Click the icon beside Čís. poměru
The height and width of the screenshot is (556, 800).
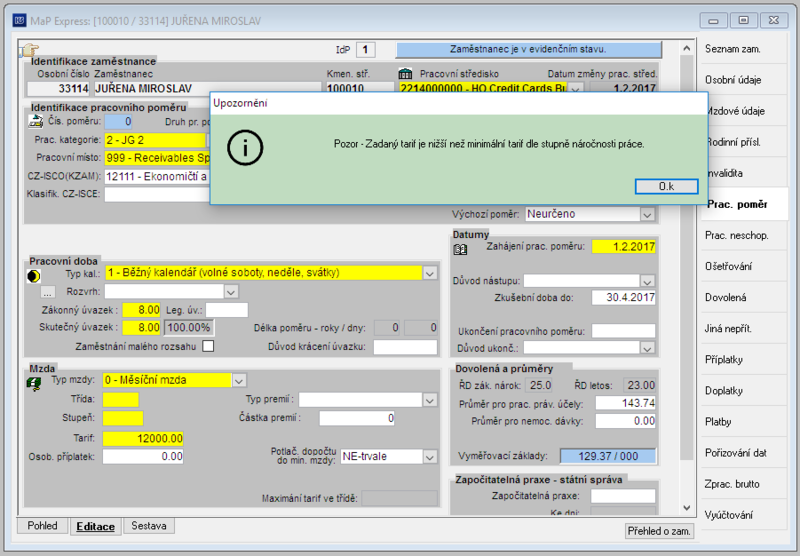(36, 121)
